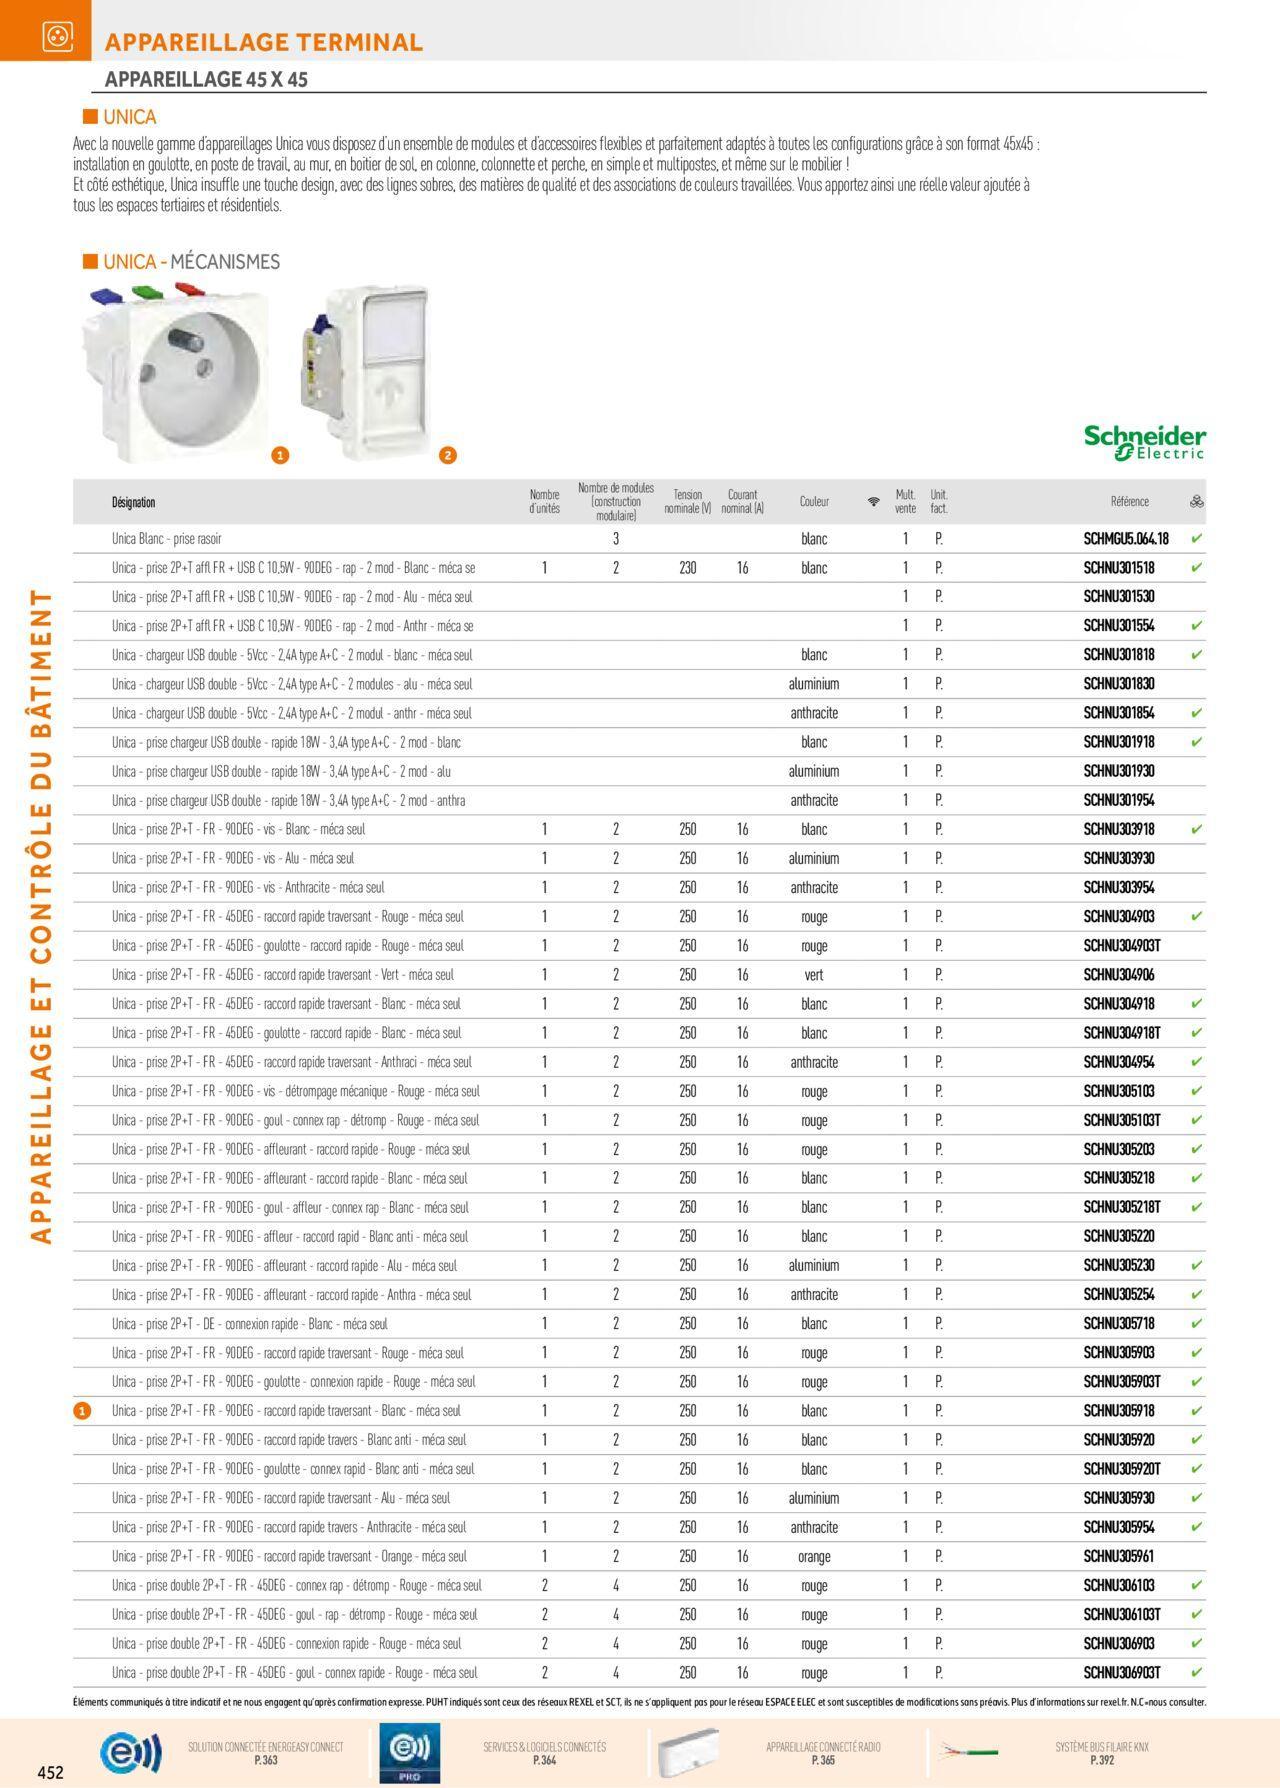Click designation 'Unica - prise double 2P+T - FR - 45DEG - connexion rapide'
Image resolution: width=1280 pixels, height=1788 pixels.
click(287, 1643)
